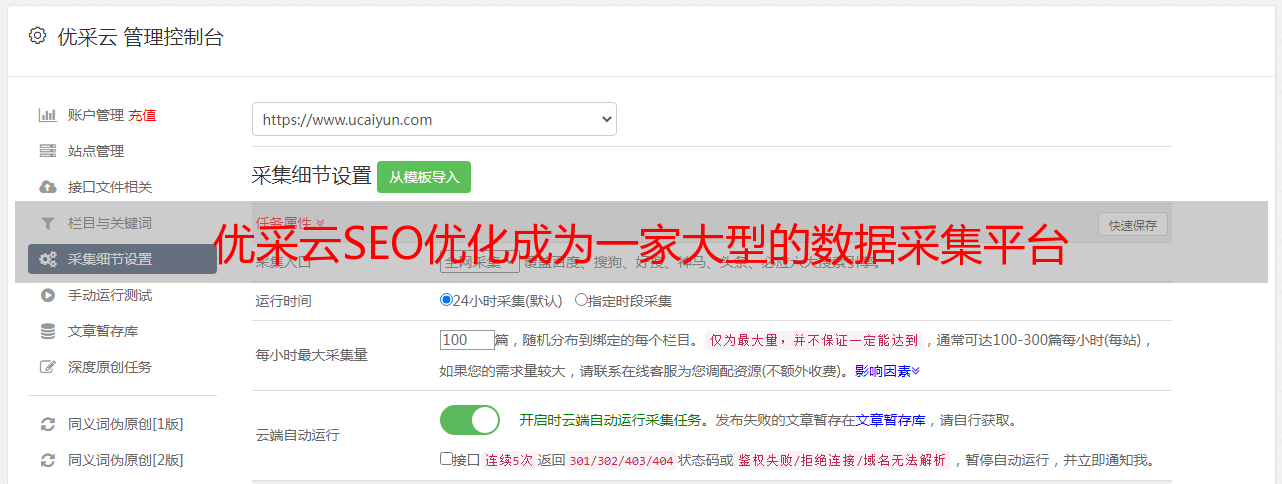Viewport: 1282px width, 484px height.
Task: Click the database icon for 文章暂存库
Action: (x=47, y=331)
